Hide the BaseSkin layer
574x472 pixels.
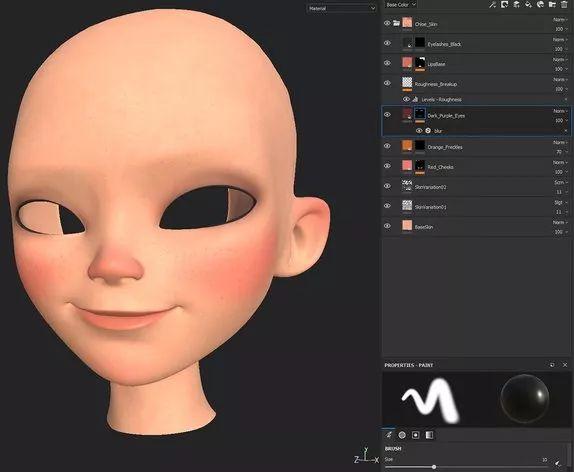click(387, 226)
